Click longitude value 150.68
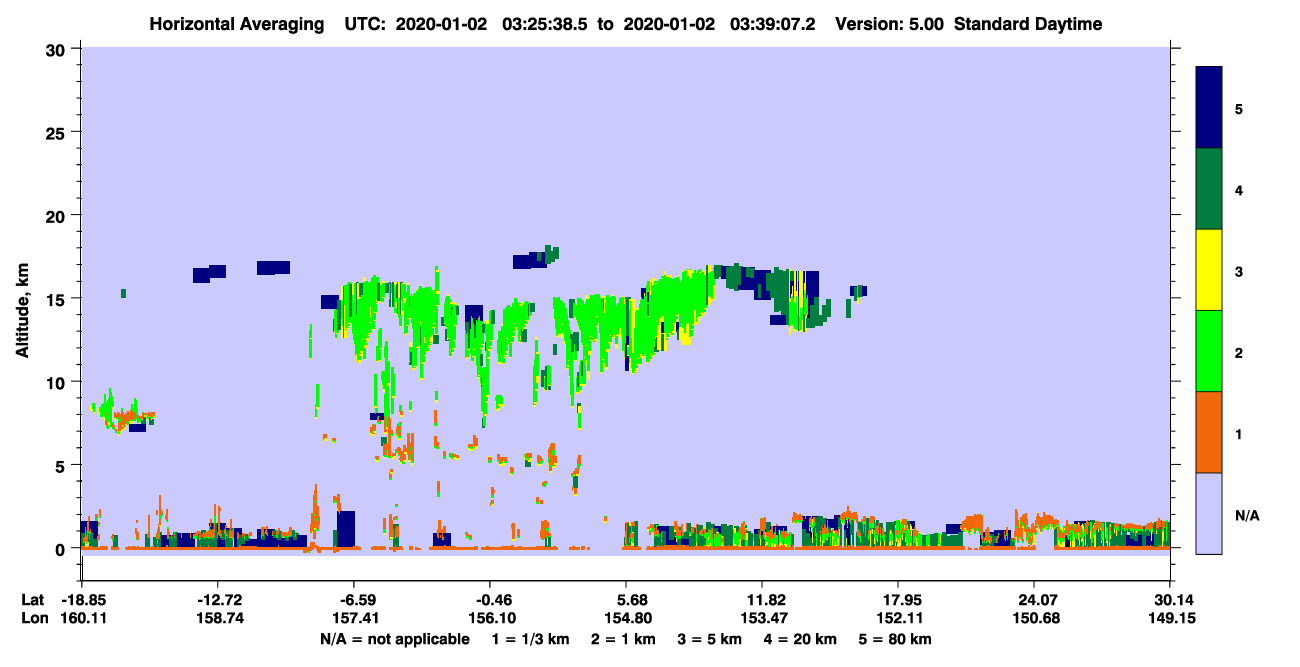The width and height of the screenshot is (1300, 667). pyautogui.click(x=1035, y=619)
